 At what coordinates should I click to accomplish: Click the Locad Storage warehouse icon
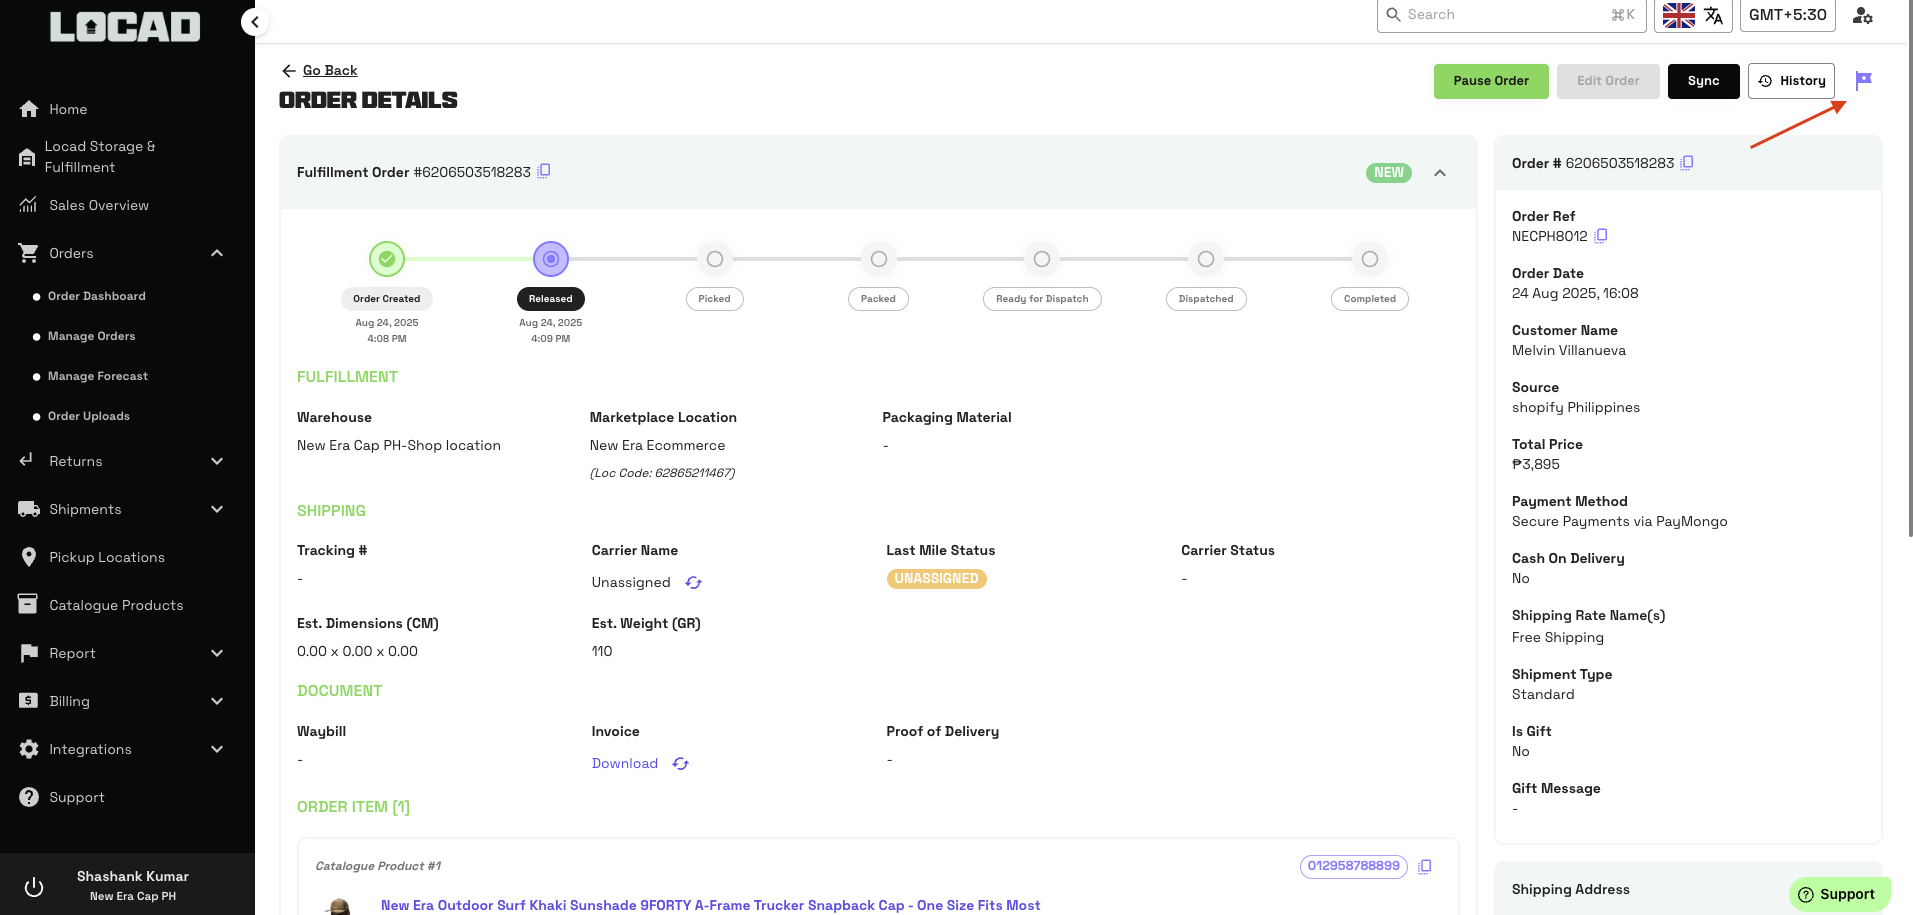[x=27, y=157]
